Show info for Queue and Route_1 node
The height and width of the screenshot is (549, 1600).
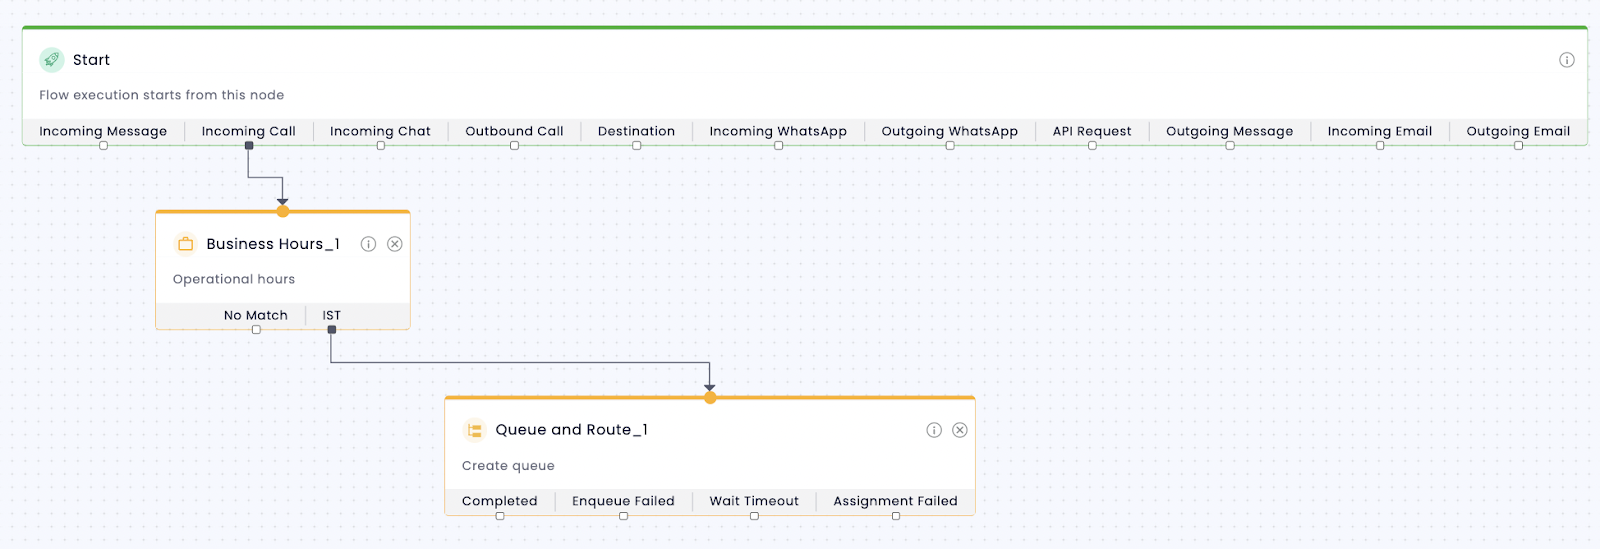click(x=934, y=430)
